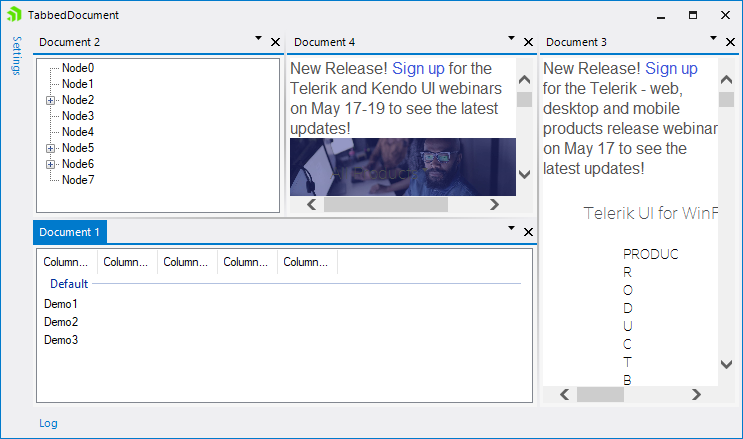Select Node7 tree item
Image resolution: width=743 pixels, height=439 pixels.
78,180
